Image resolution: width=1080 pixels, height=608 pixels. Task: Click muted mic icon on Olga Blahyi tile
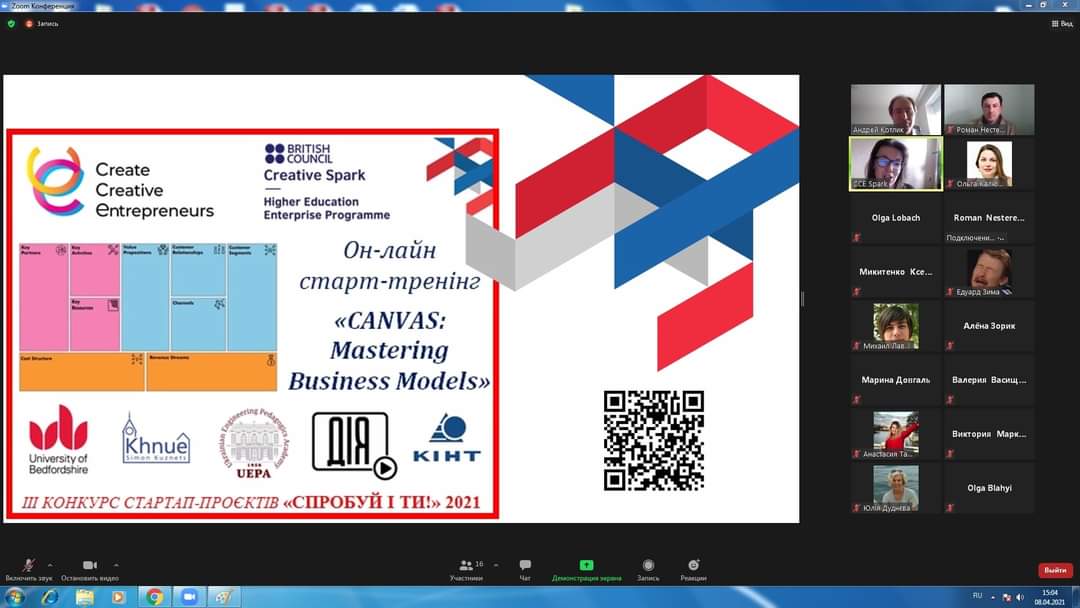pos(951,508)
